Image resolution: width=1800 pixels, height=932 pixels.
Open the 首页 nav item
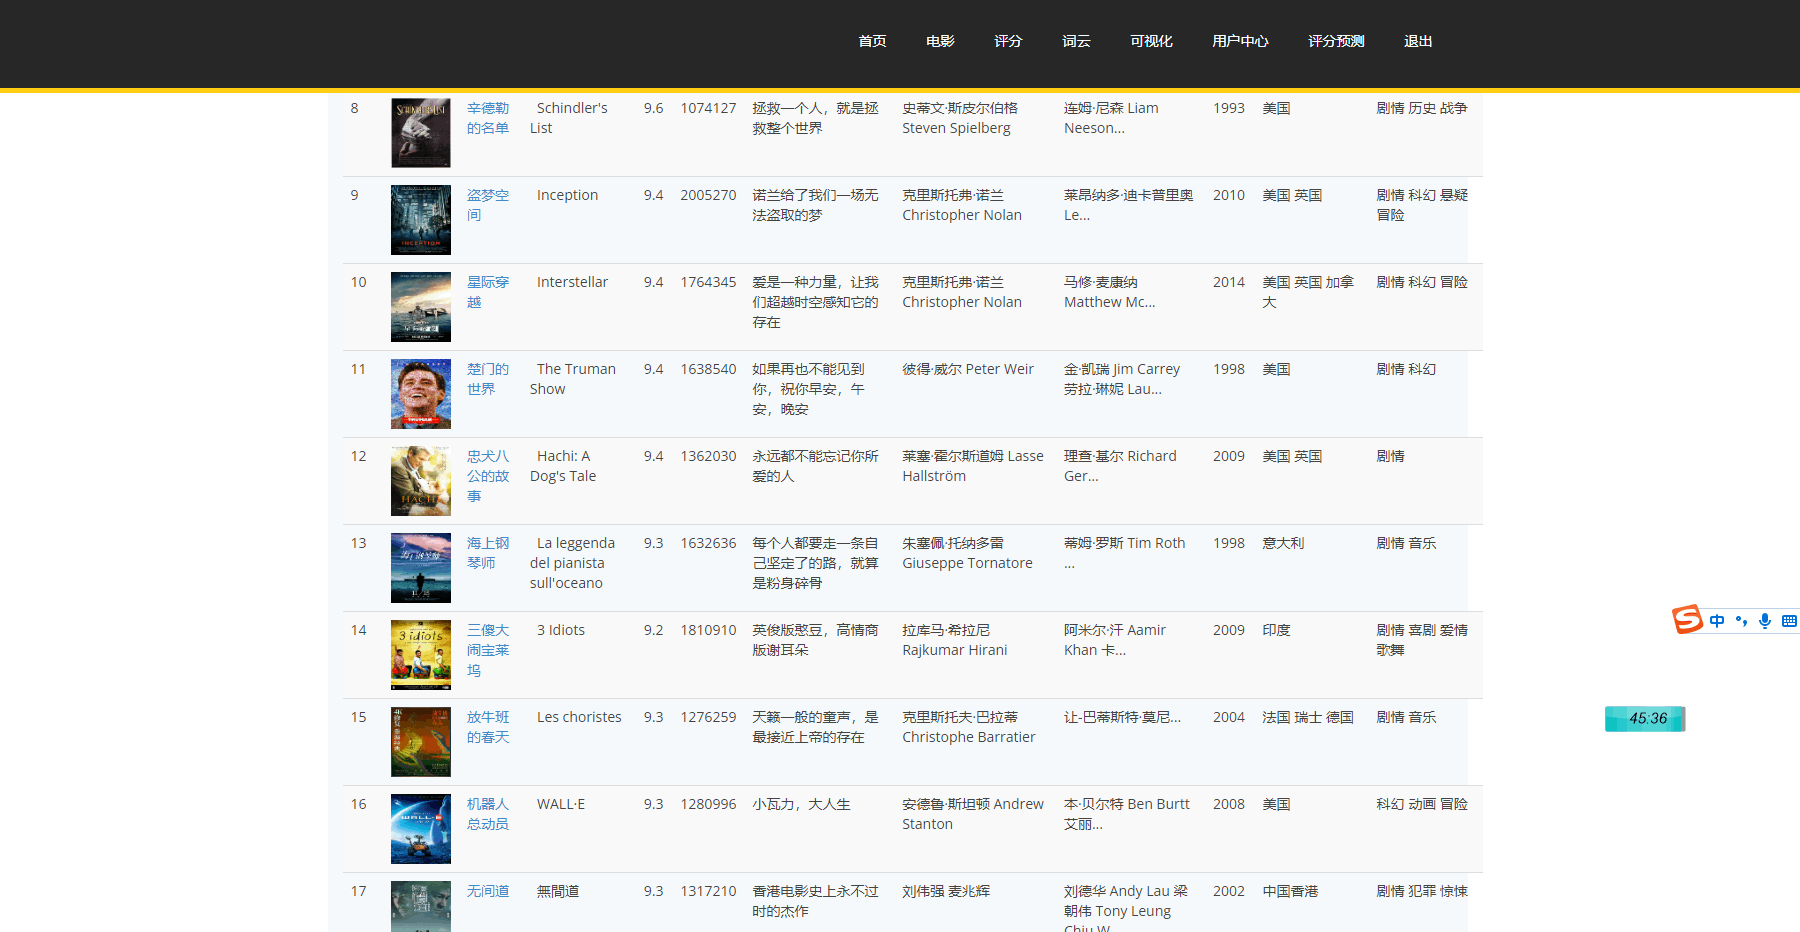872,41
